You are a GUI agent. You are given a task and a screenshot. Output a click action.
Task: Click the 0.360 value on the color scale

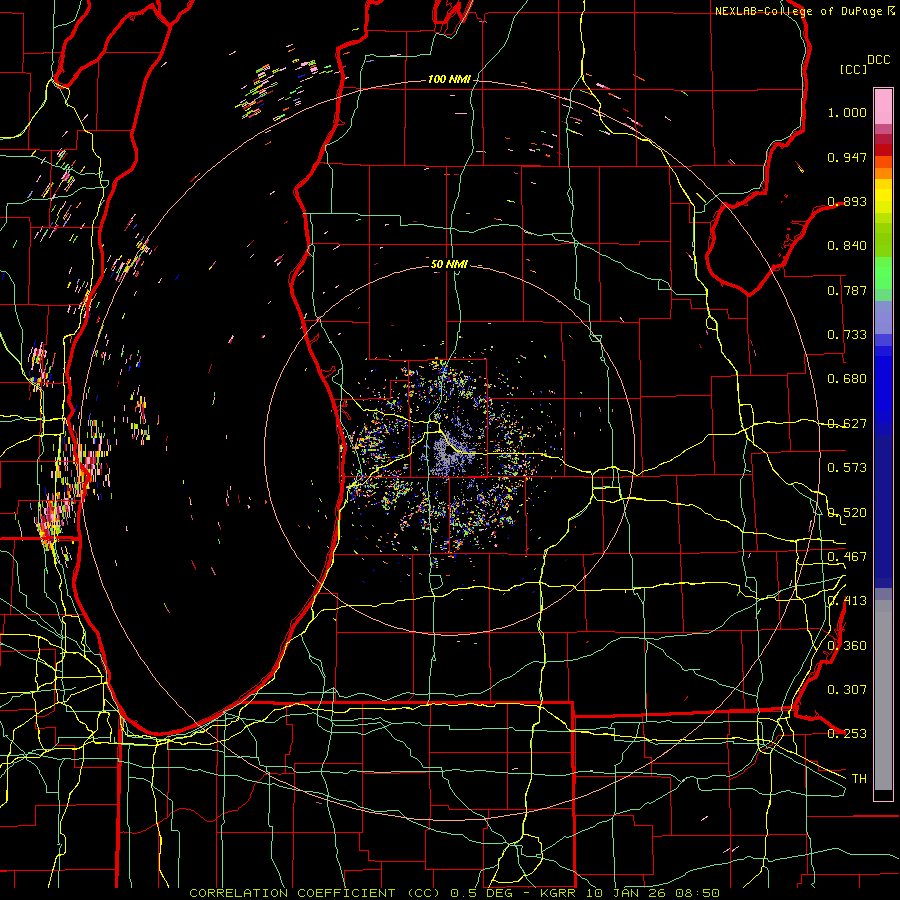[x=847, y=646]
